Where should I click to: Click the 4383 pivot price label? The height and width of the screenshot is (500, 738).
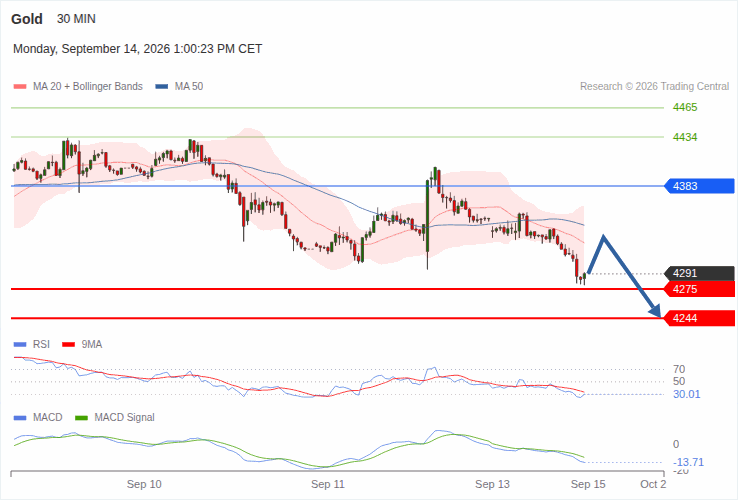700,186
